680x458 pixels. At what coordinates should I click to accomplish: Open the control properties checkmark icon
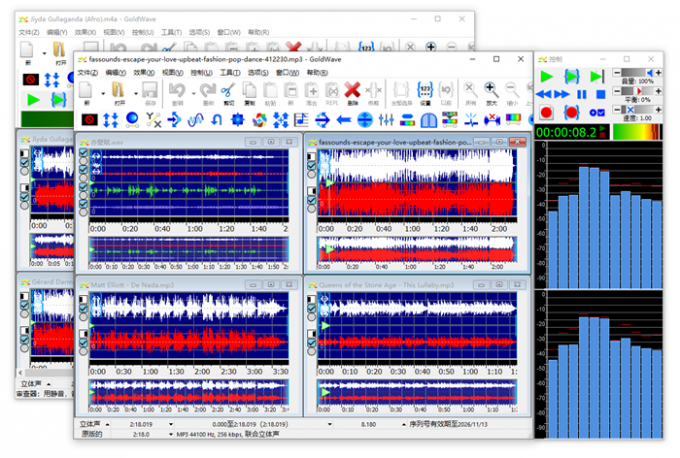tap(597, 113)
